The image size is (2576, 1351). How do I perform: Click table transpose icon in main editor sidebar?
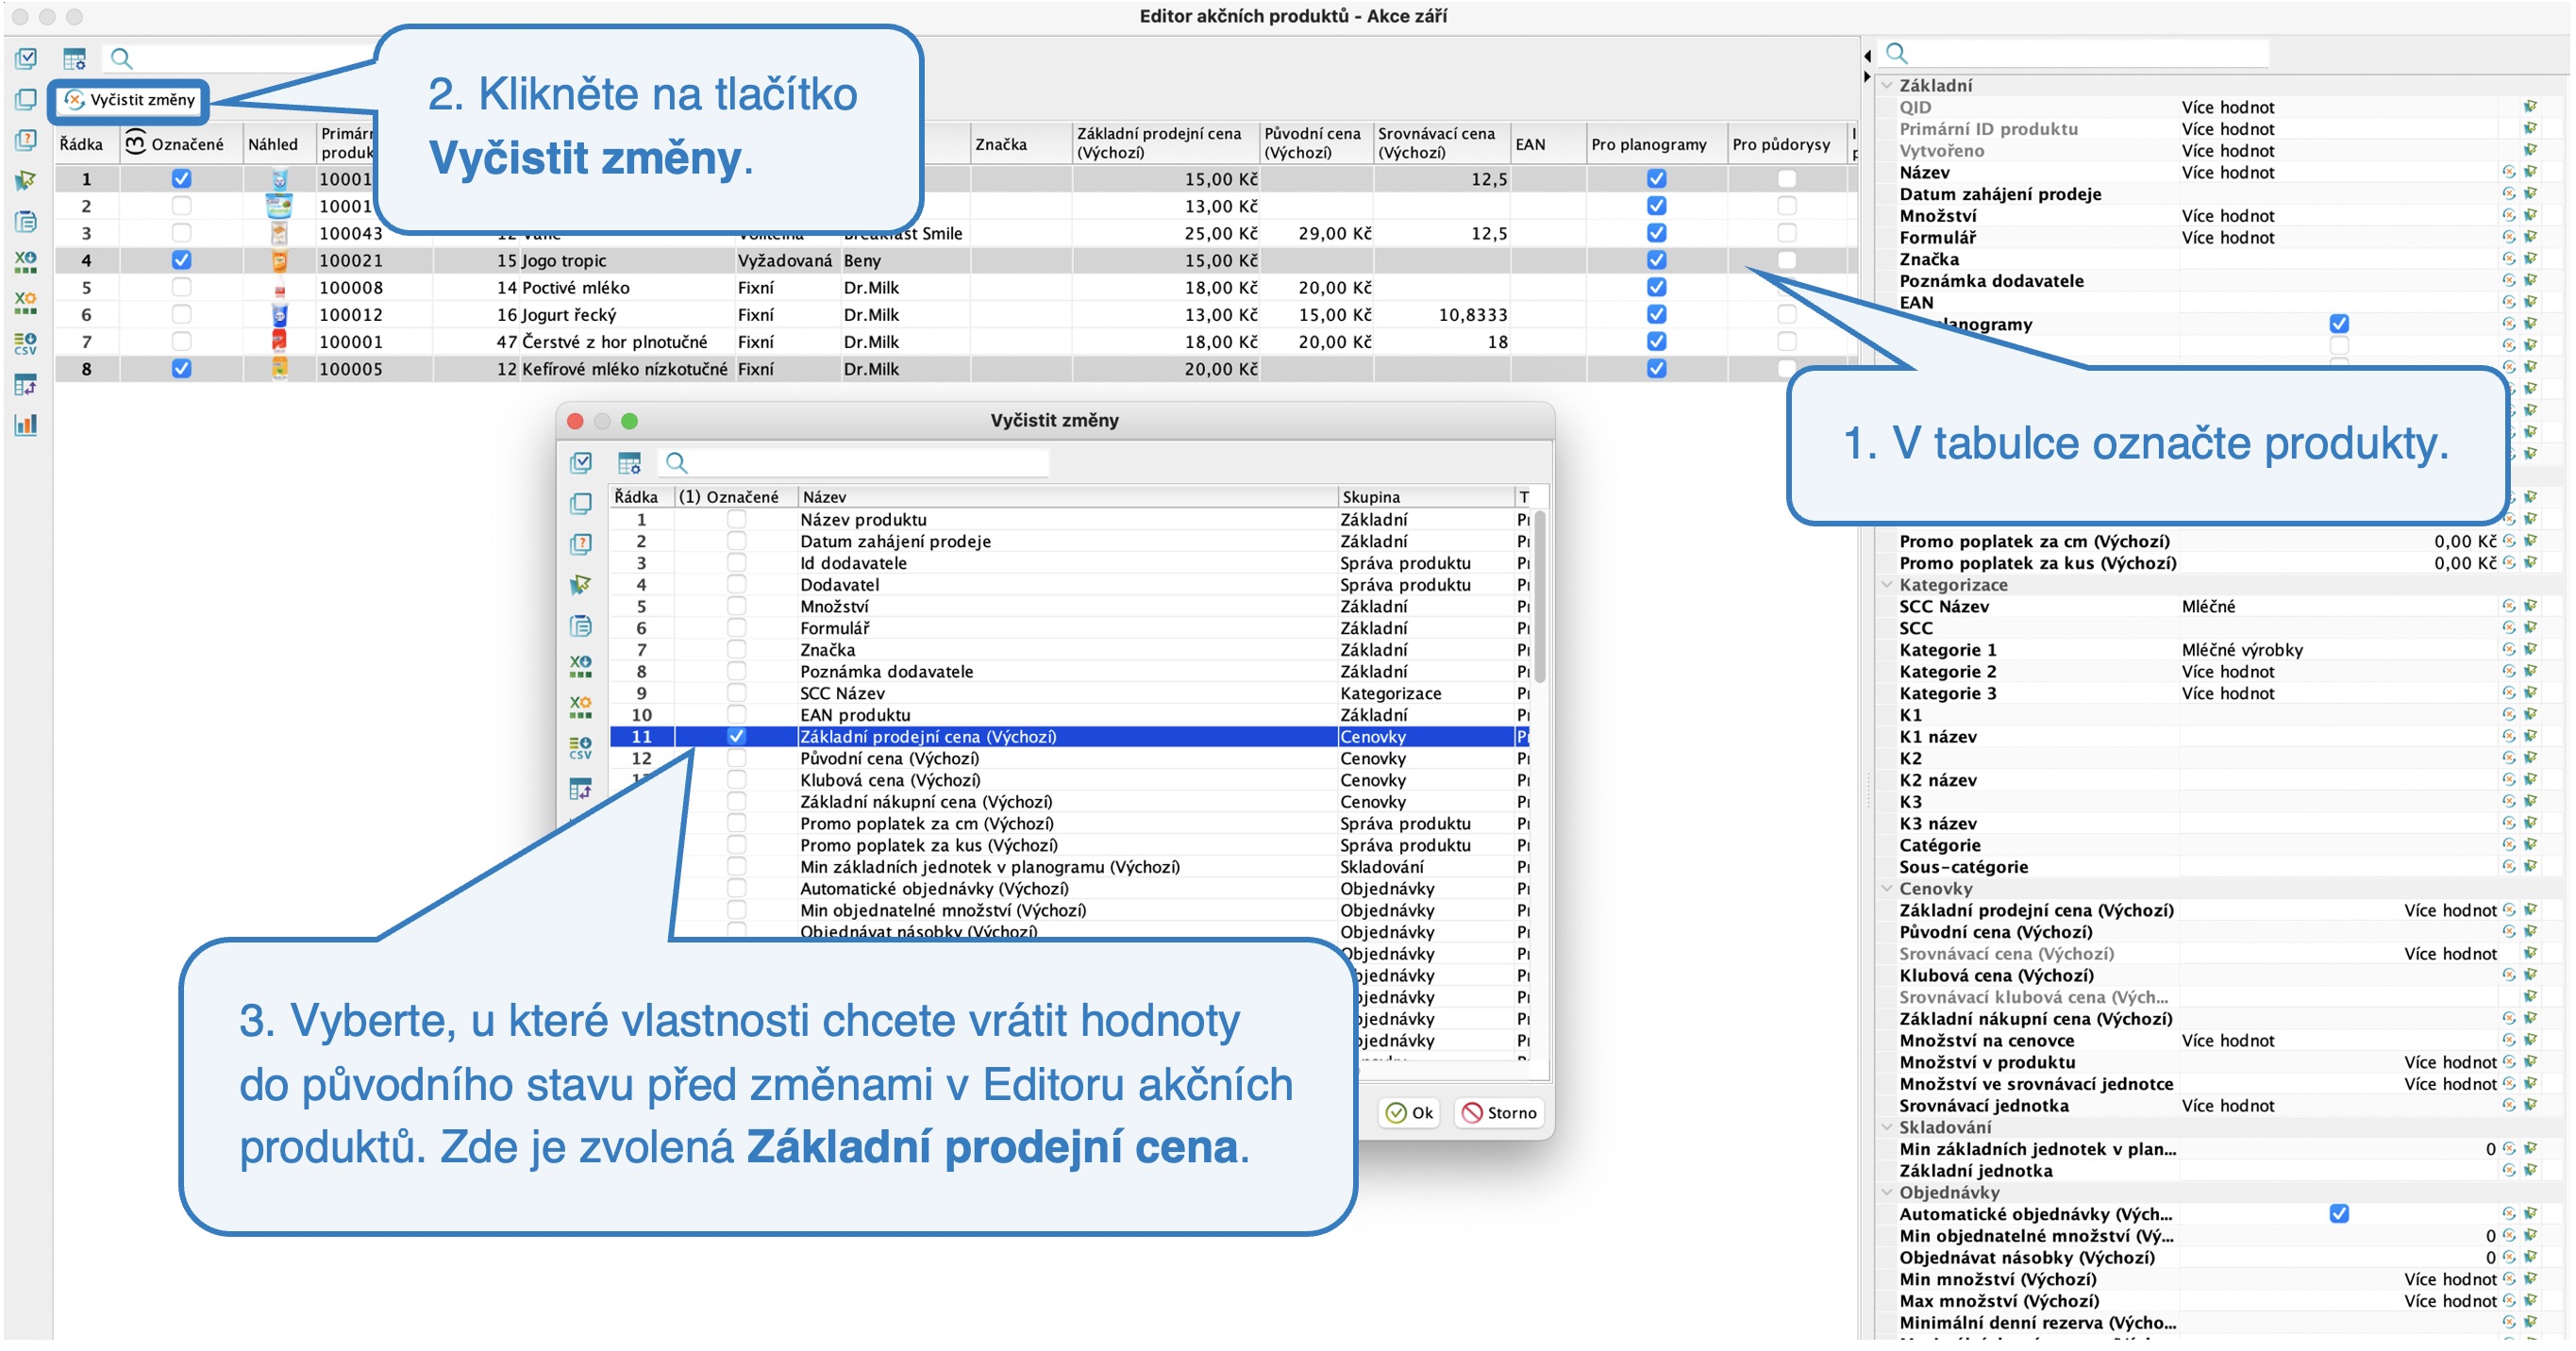[x=26, y=384]
